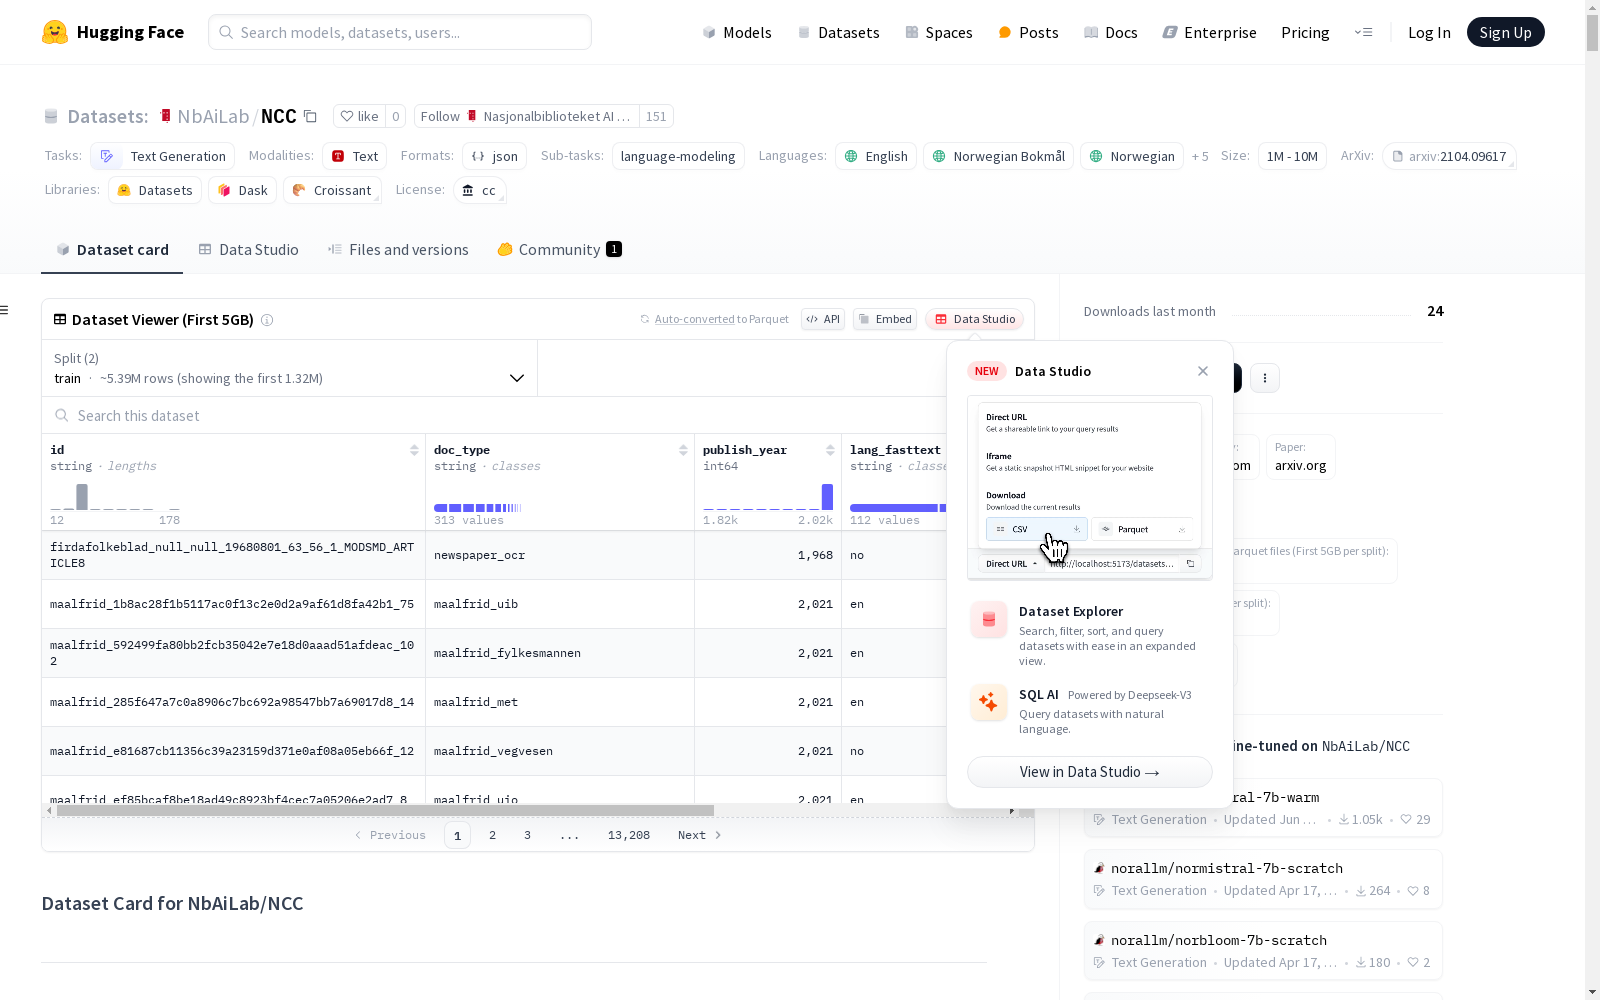Click View in Data Studio button
Screen dimensions: 1600x1000
click(1090, 772)
